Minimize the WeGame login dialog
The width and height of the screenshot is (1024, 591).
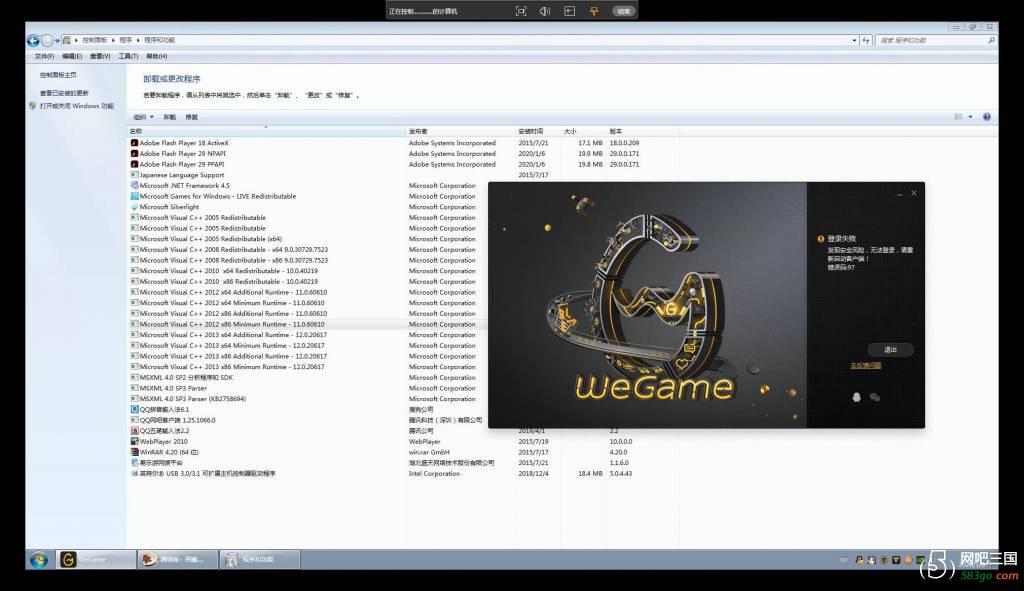(900, 194)
